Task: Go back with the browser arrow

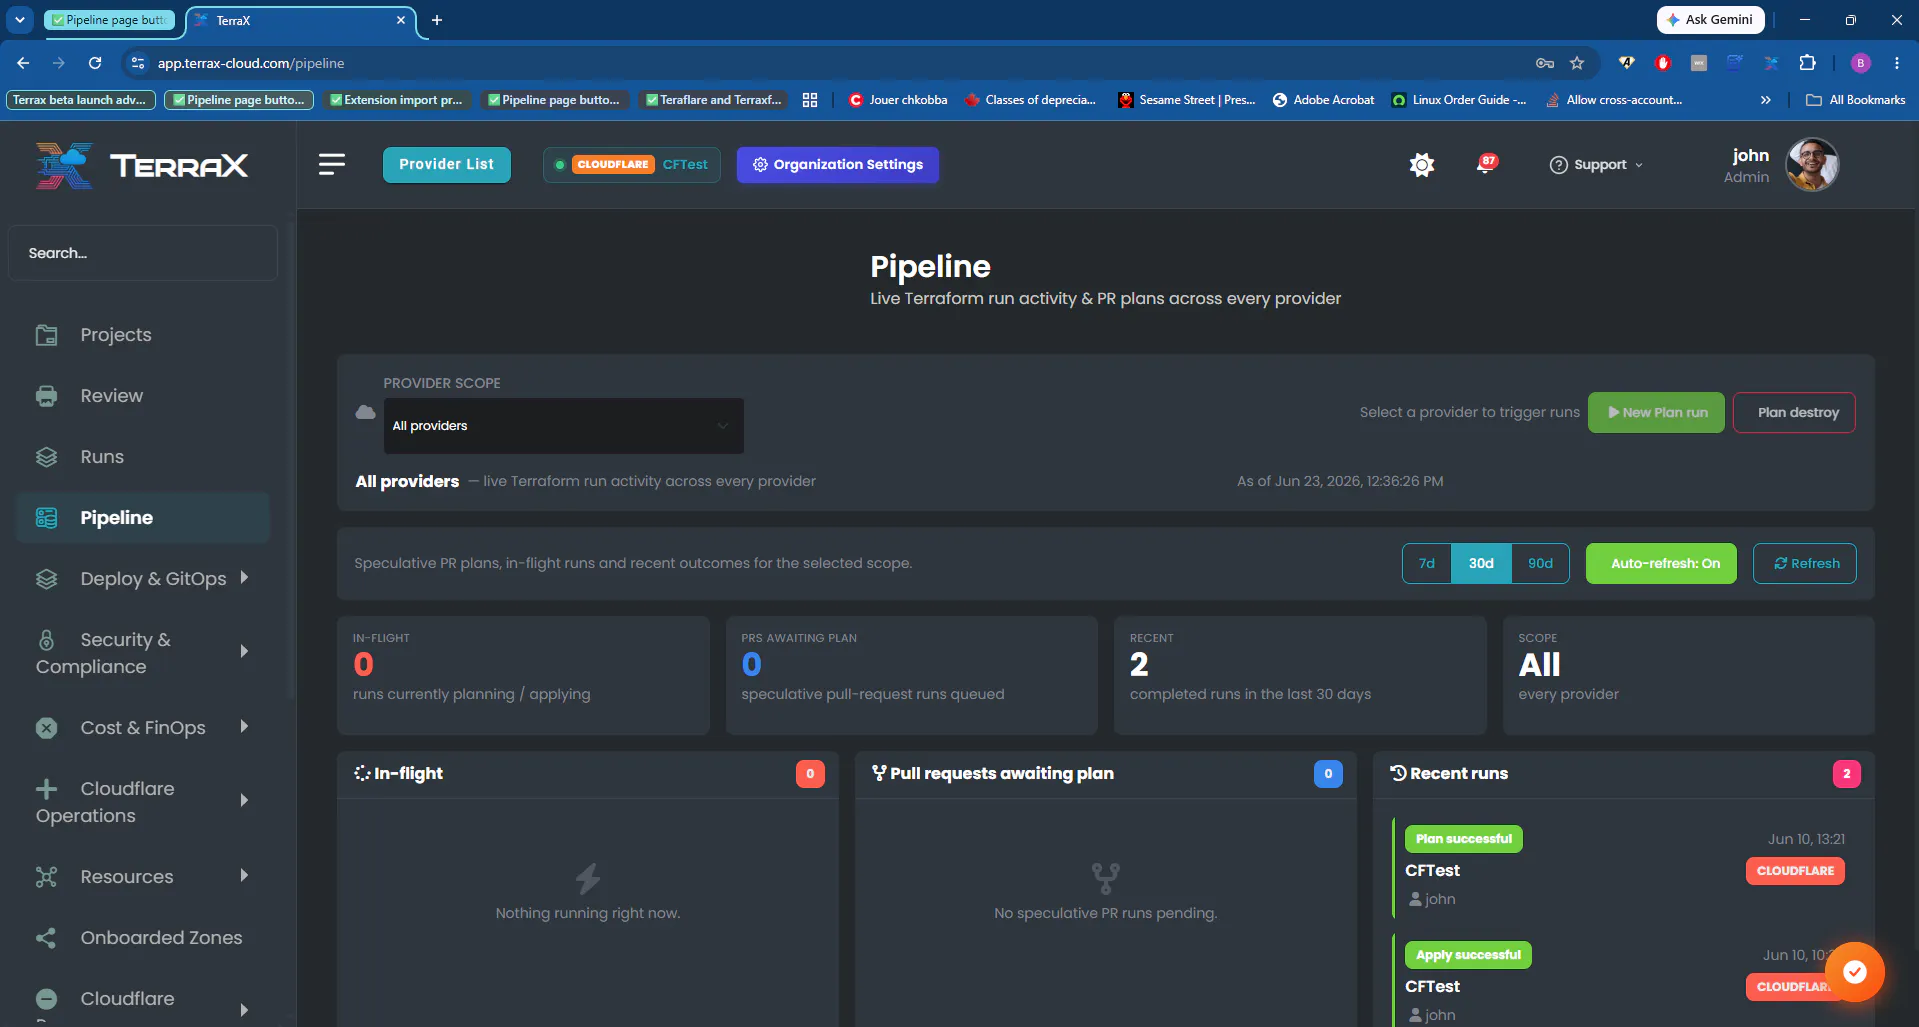Action: pos(23,63)
